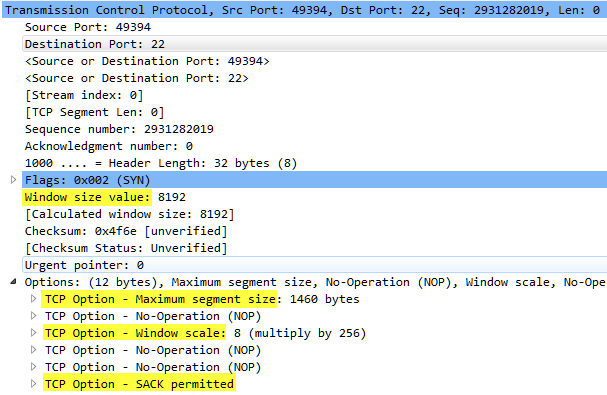The height and width of the screenshot is (395, 607).
Task: Select the Flags: 0x002 (SYN) row
Action: coord(314,180)
